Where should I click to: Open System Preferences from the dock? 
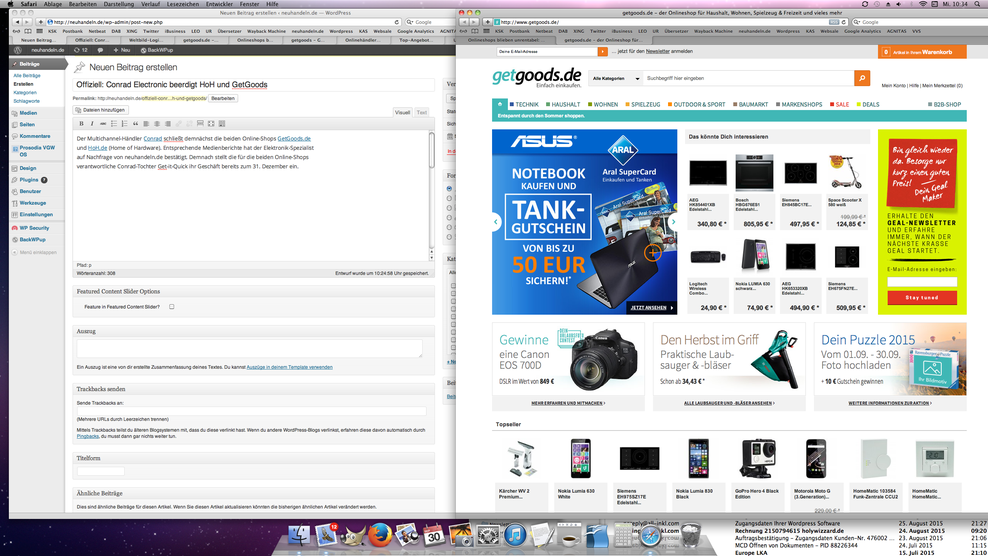(x=488, y=536)
